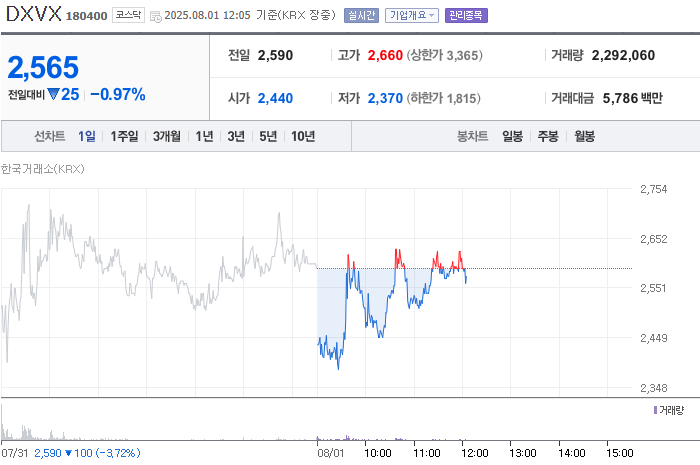Switch to 일봉 candlestick chart
Viewport: 700px width, 465px height.
pyautogui.click(x=512, y=136)
